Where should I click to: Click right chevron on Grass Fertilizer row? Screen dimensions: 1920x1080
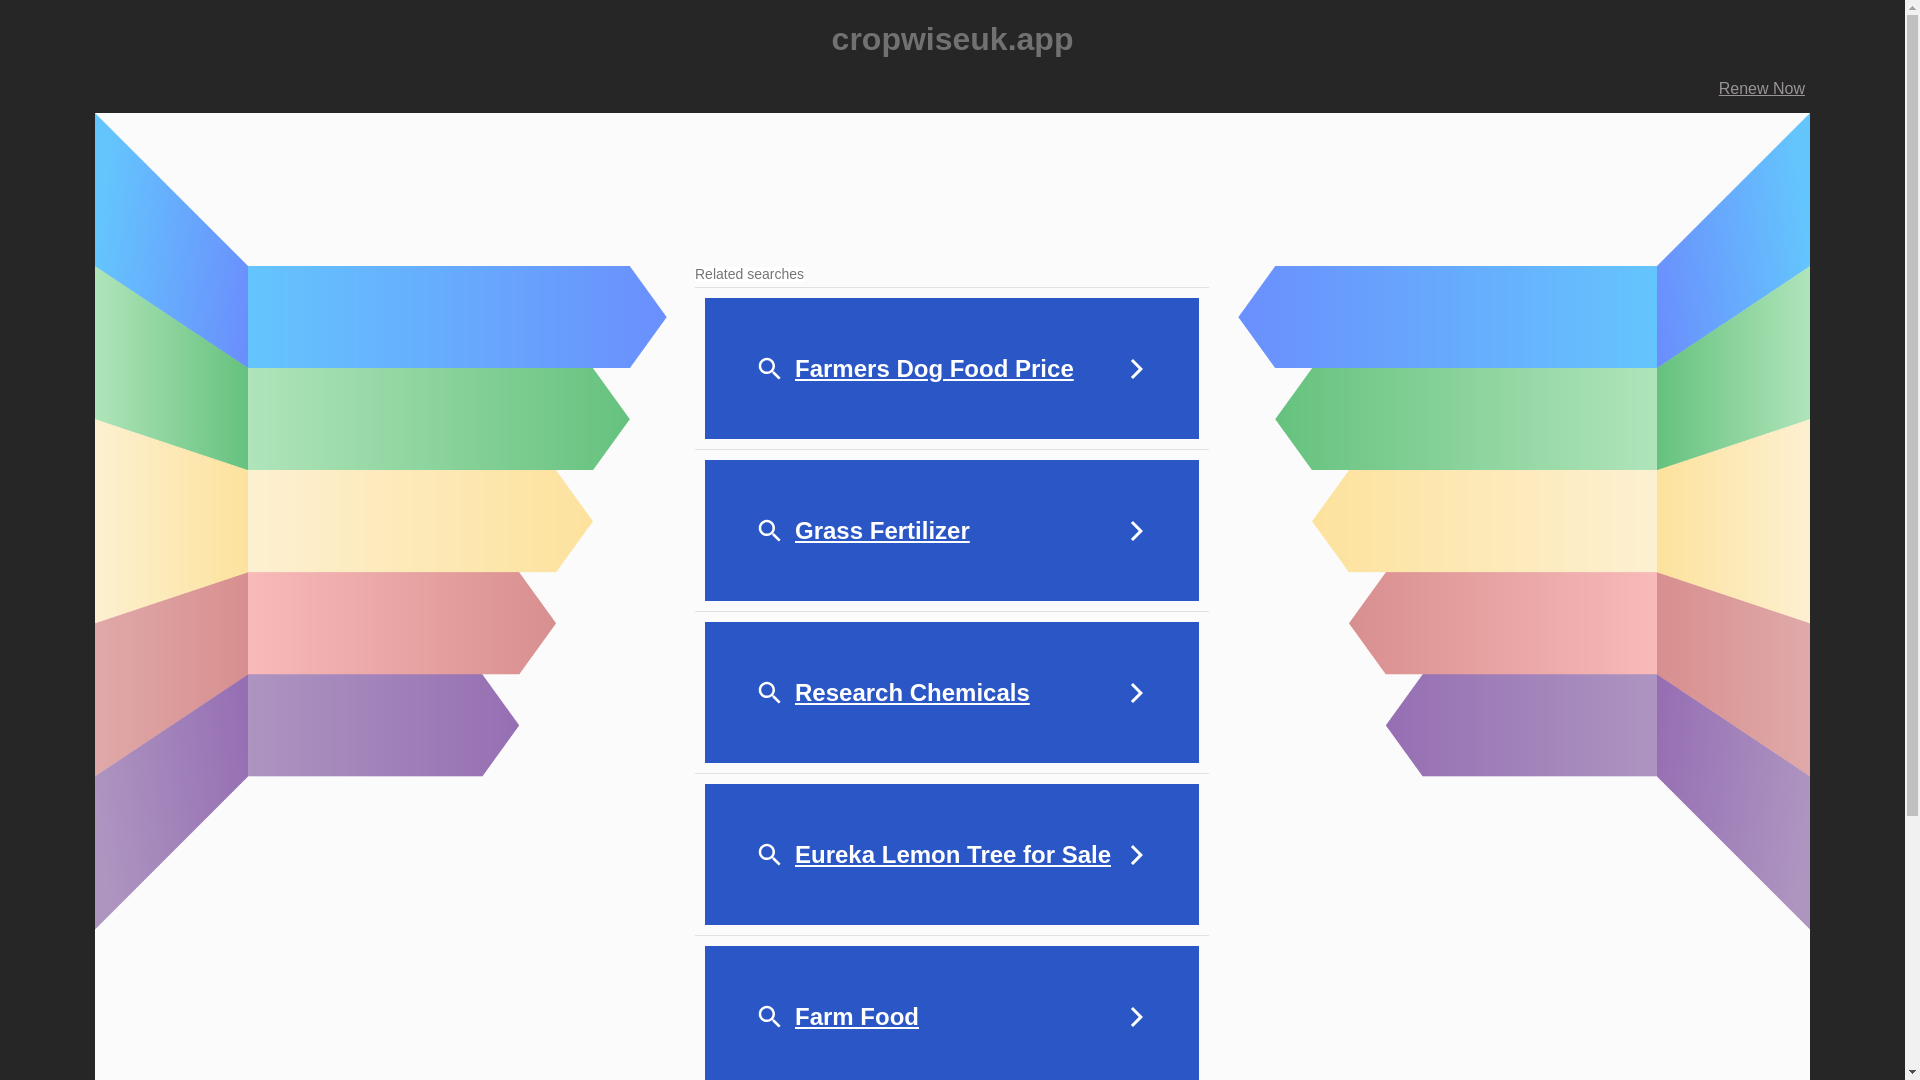tap(1136, 531)
